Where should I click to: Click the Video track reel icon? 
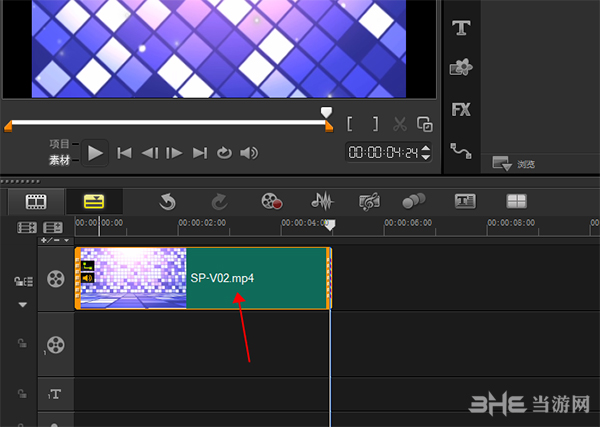pyautogui.click(x=56, y=279)
